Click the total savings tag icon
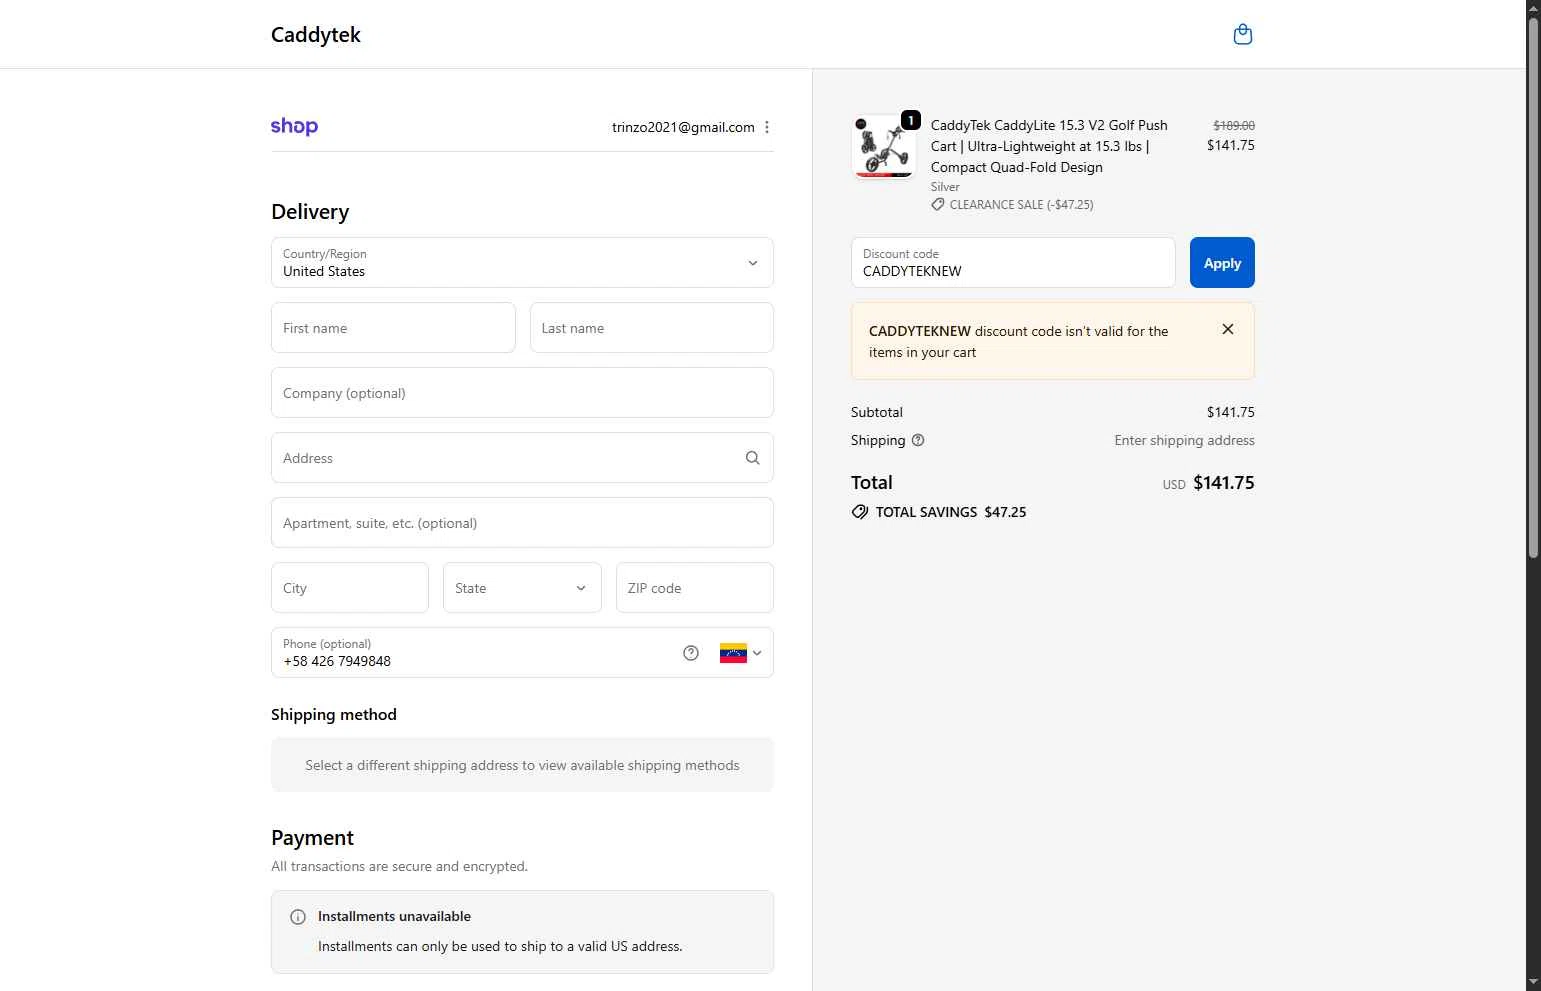Image resolution: width=1541 pixels, height=991 pixels. 860,512
